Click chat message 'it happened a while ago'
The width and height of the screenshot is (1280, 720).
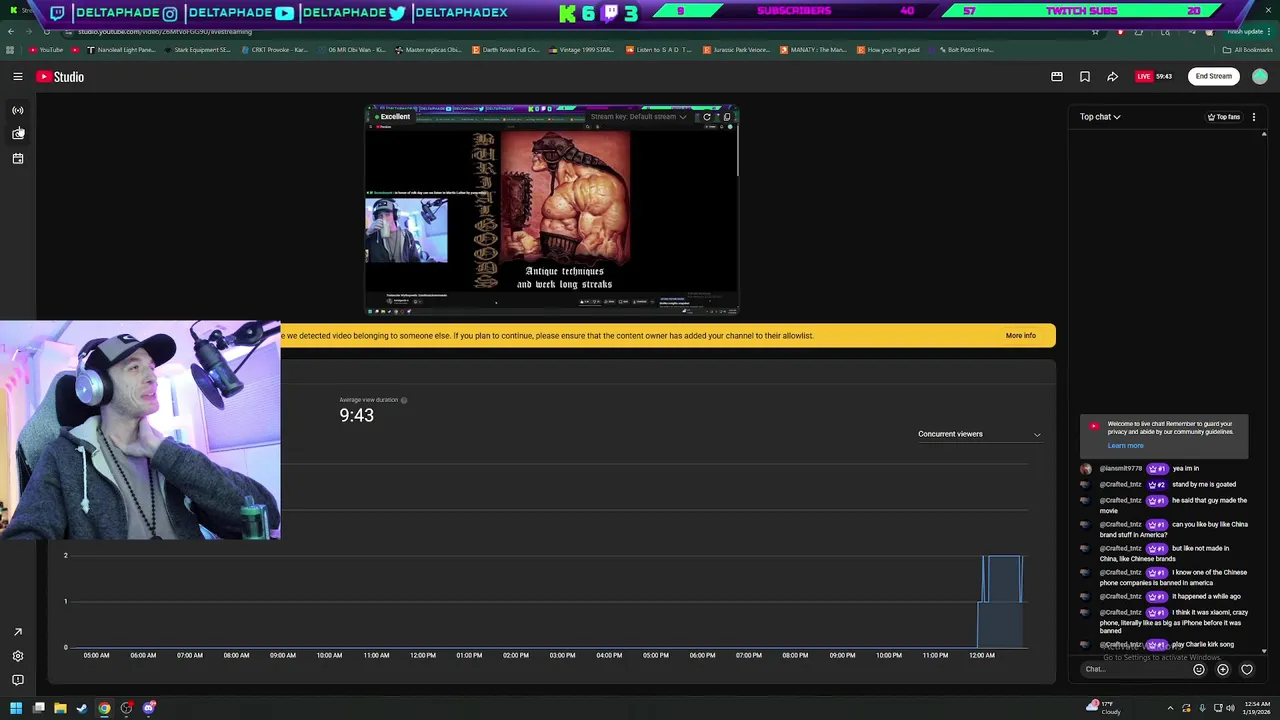click(x=1206, y=597)
